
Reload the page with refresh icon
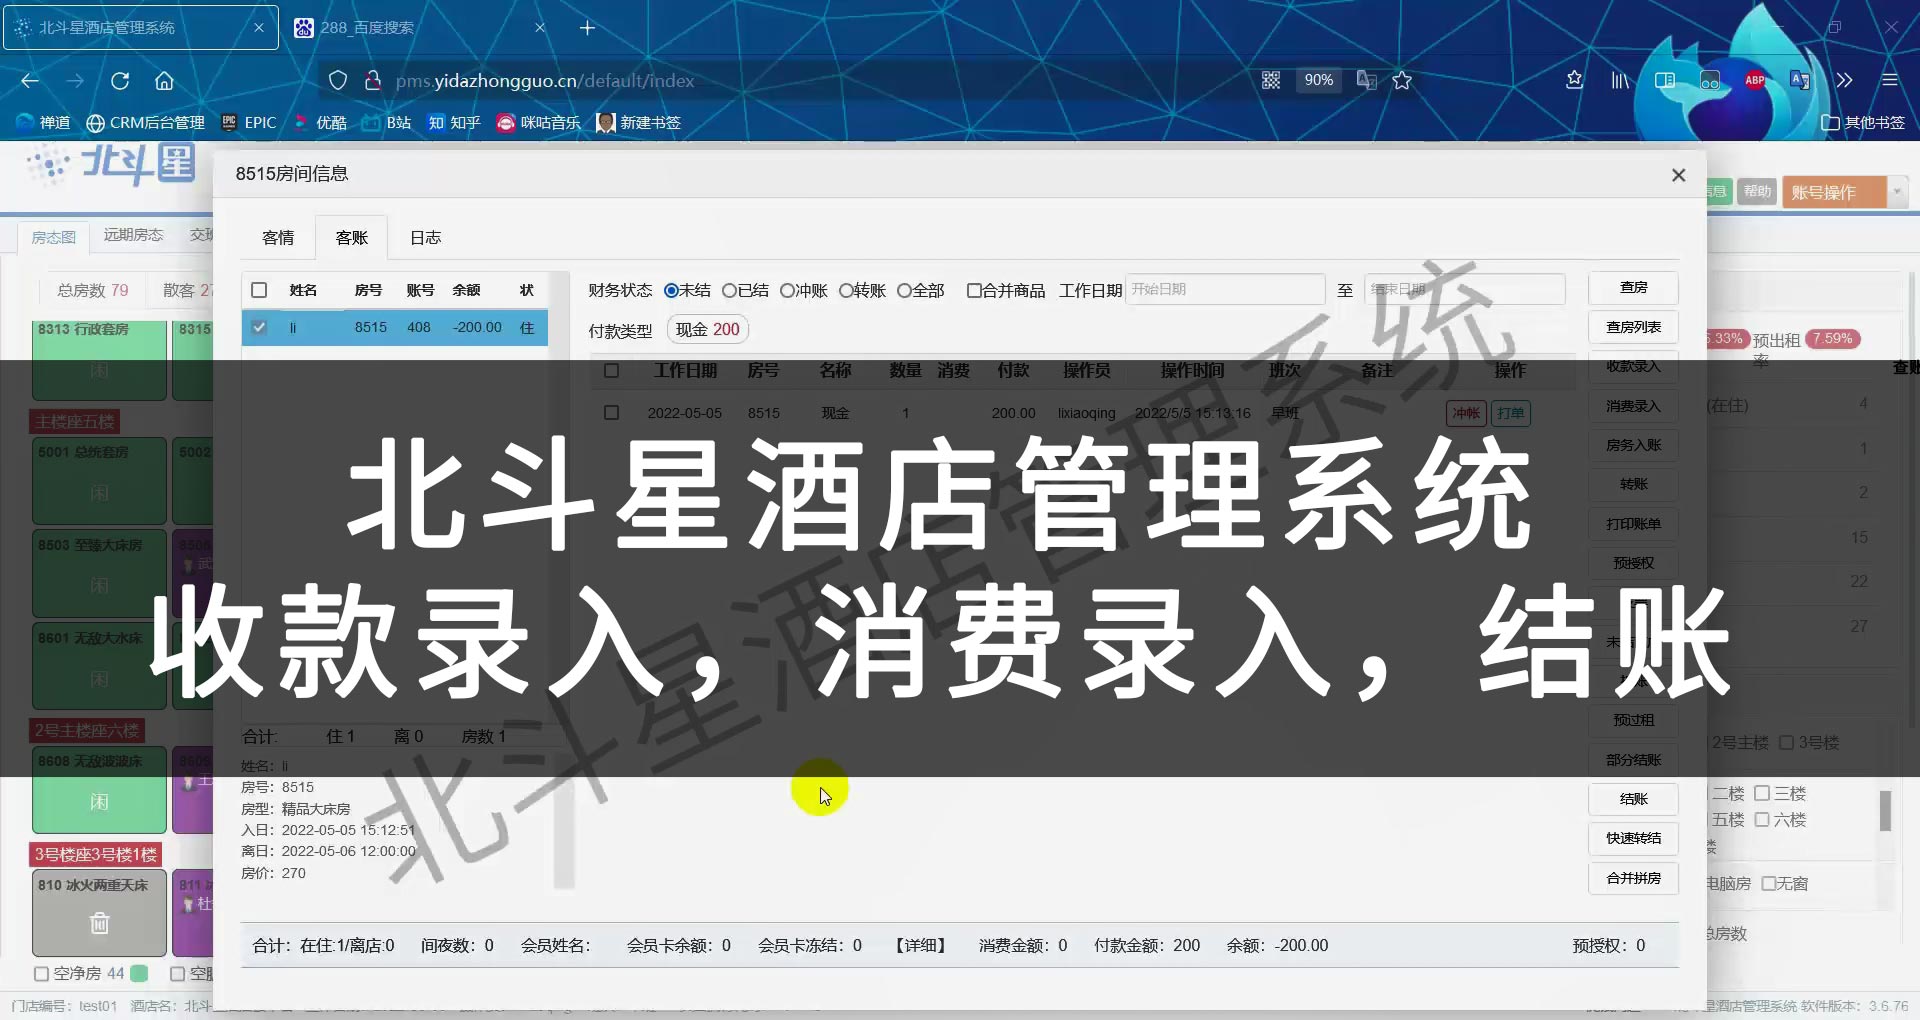click(x=120, y=80)
